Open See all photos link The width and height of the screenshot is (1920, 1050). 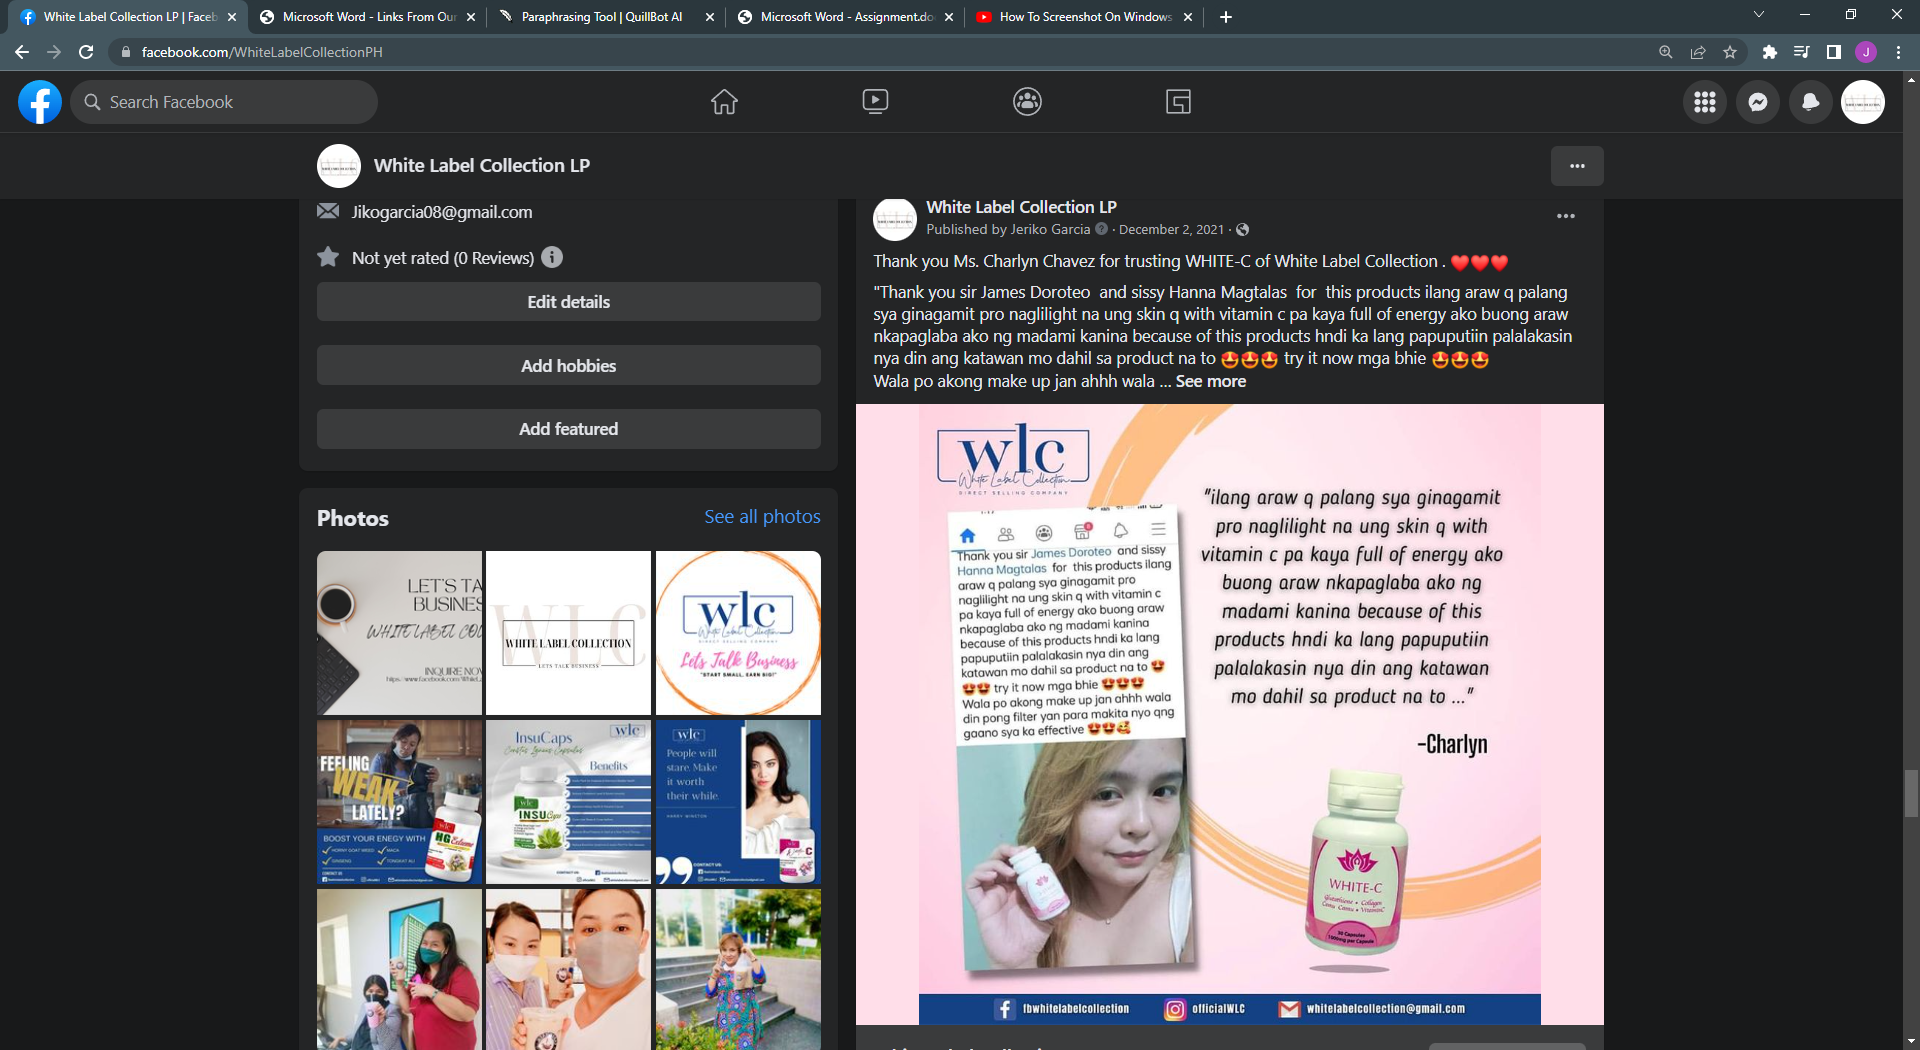pos(762,516)
